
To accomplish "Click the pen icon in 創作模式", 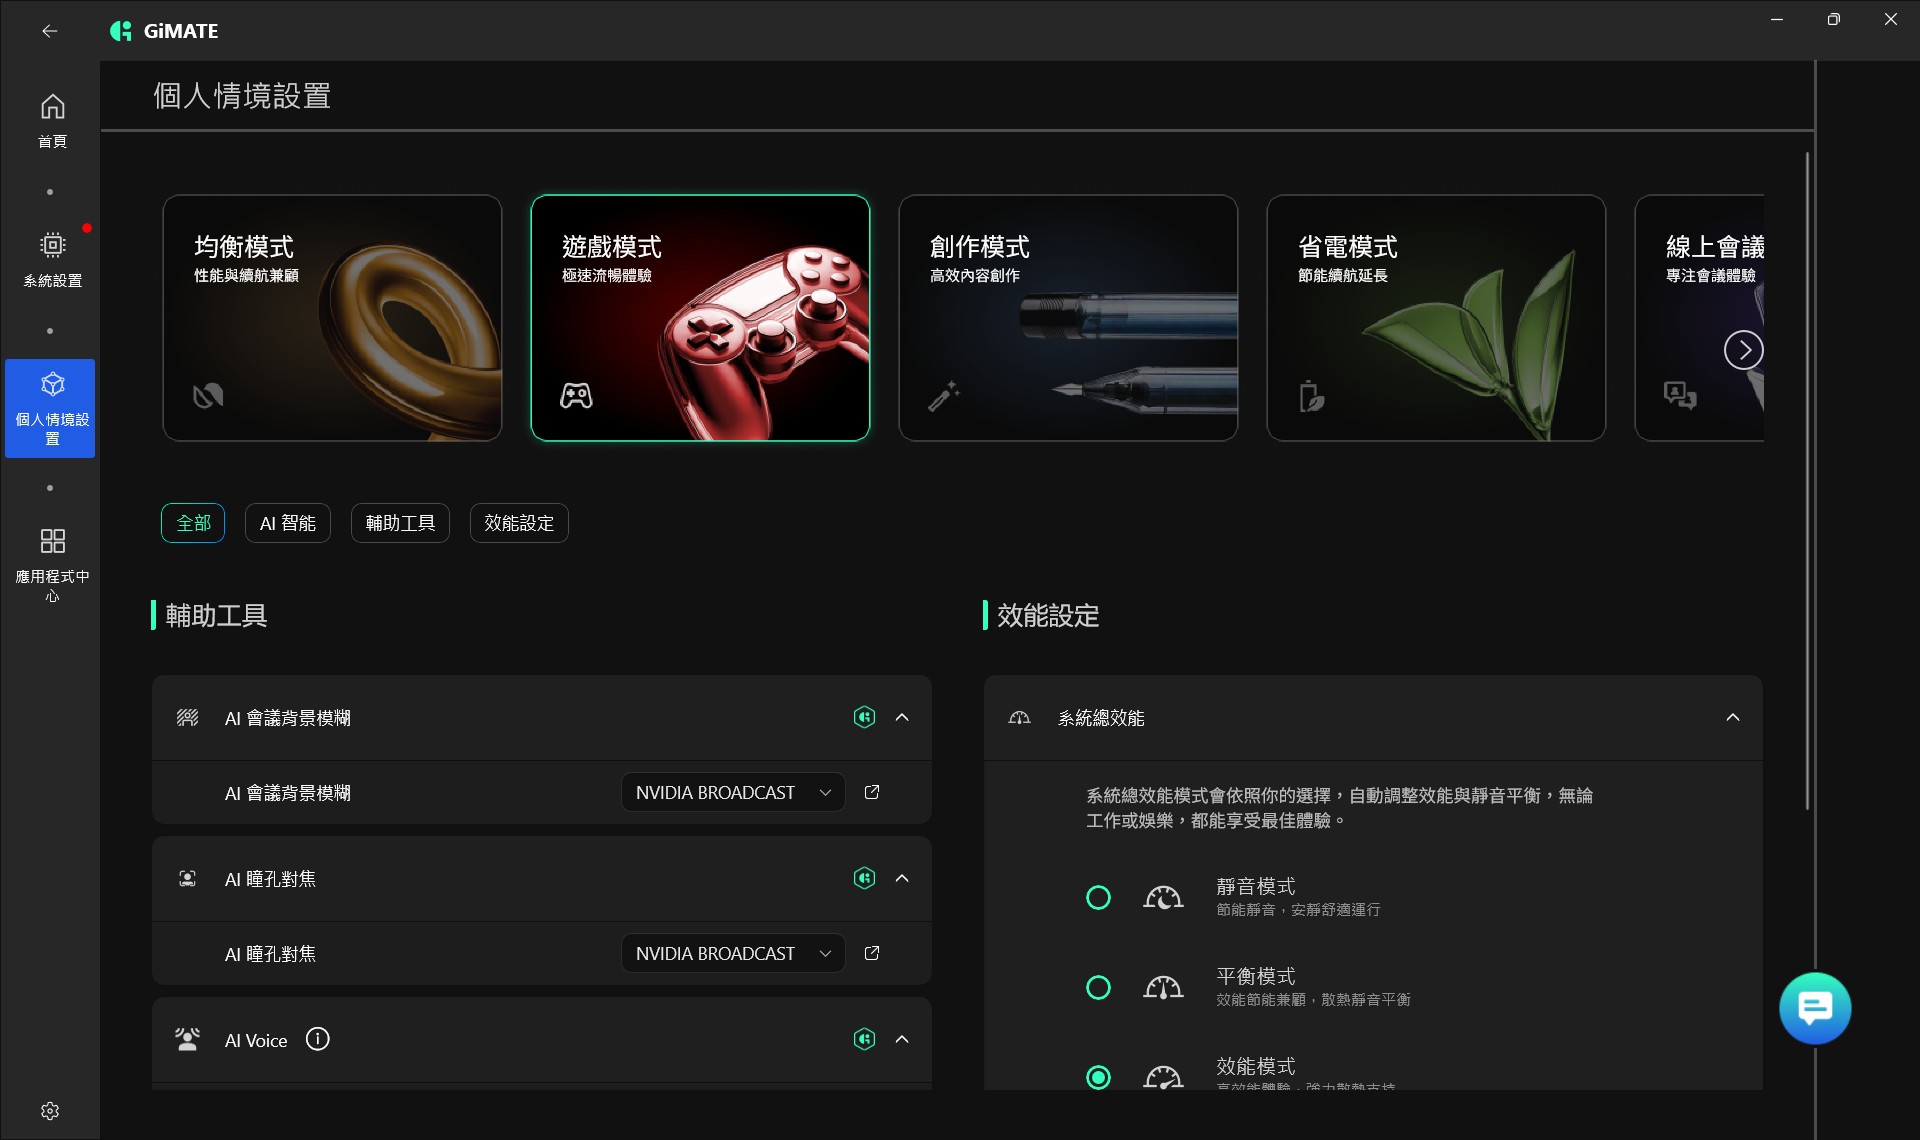I will 943,396.
